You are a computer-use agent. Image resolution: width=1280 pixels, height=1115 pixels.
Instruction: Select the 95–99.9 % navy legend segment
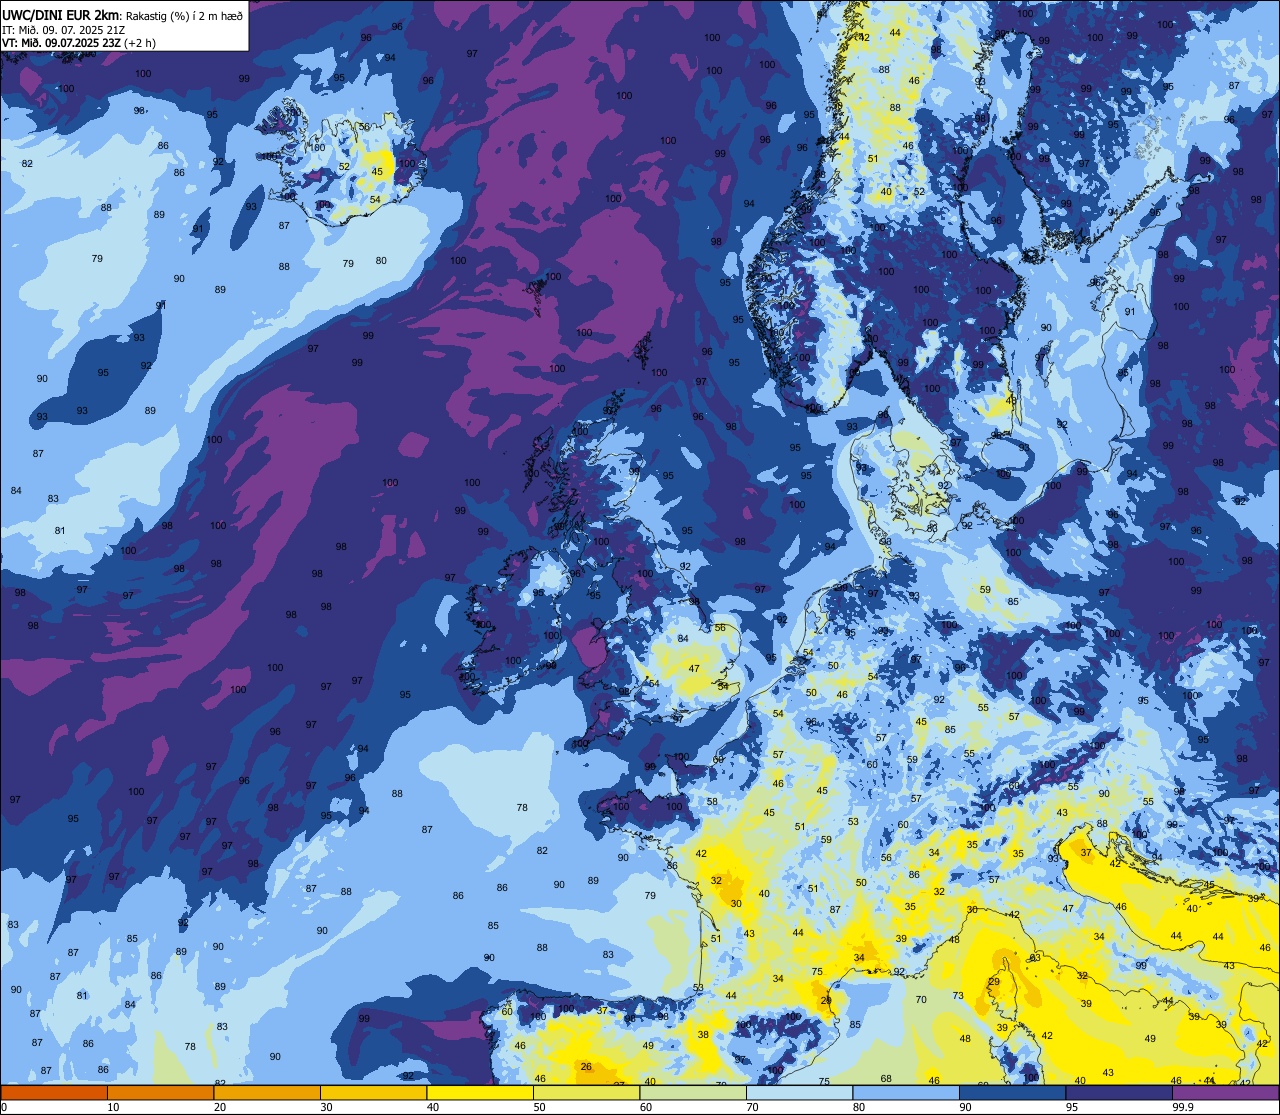pos(1119,1093)
